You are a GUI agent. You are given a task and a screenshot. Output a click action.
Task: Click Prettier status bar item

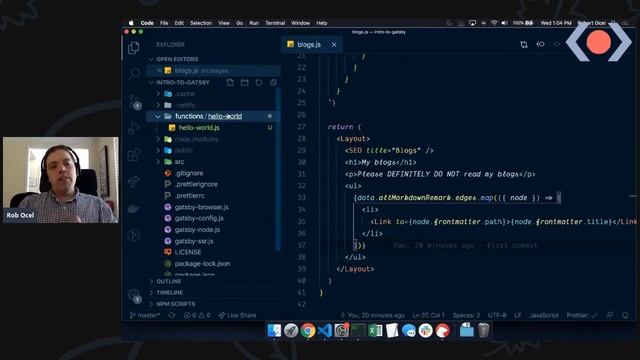coord(582,315)
